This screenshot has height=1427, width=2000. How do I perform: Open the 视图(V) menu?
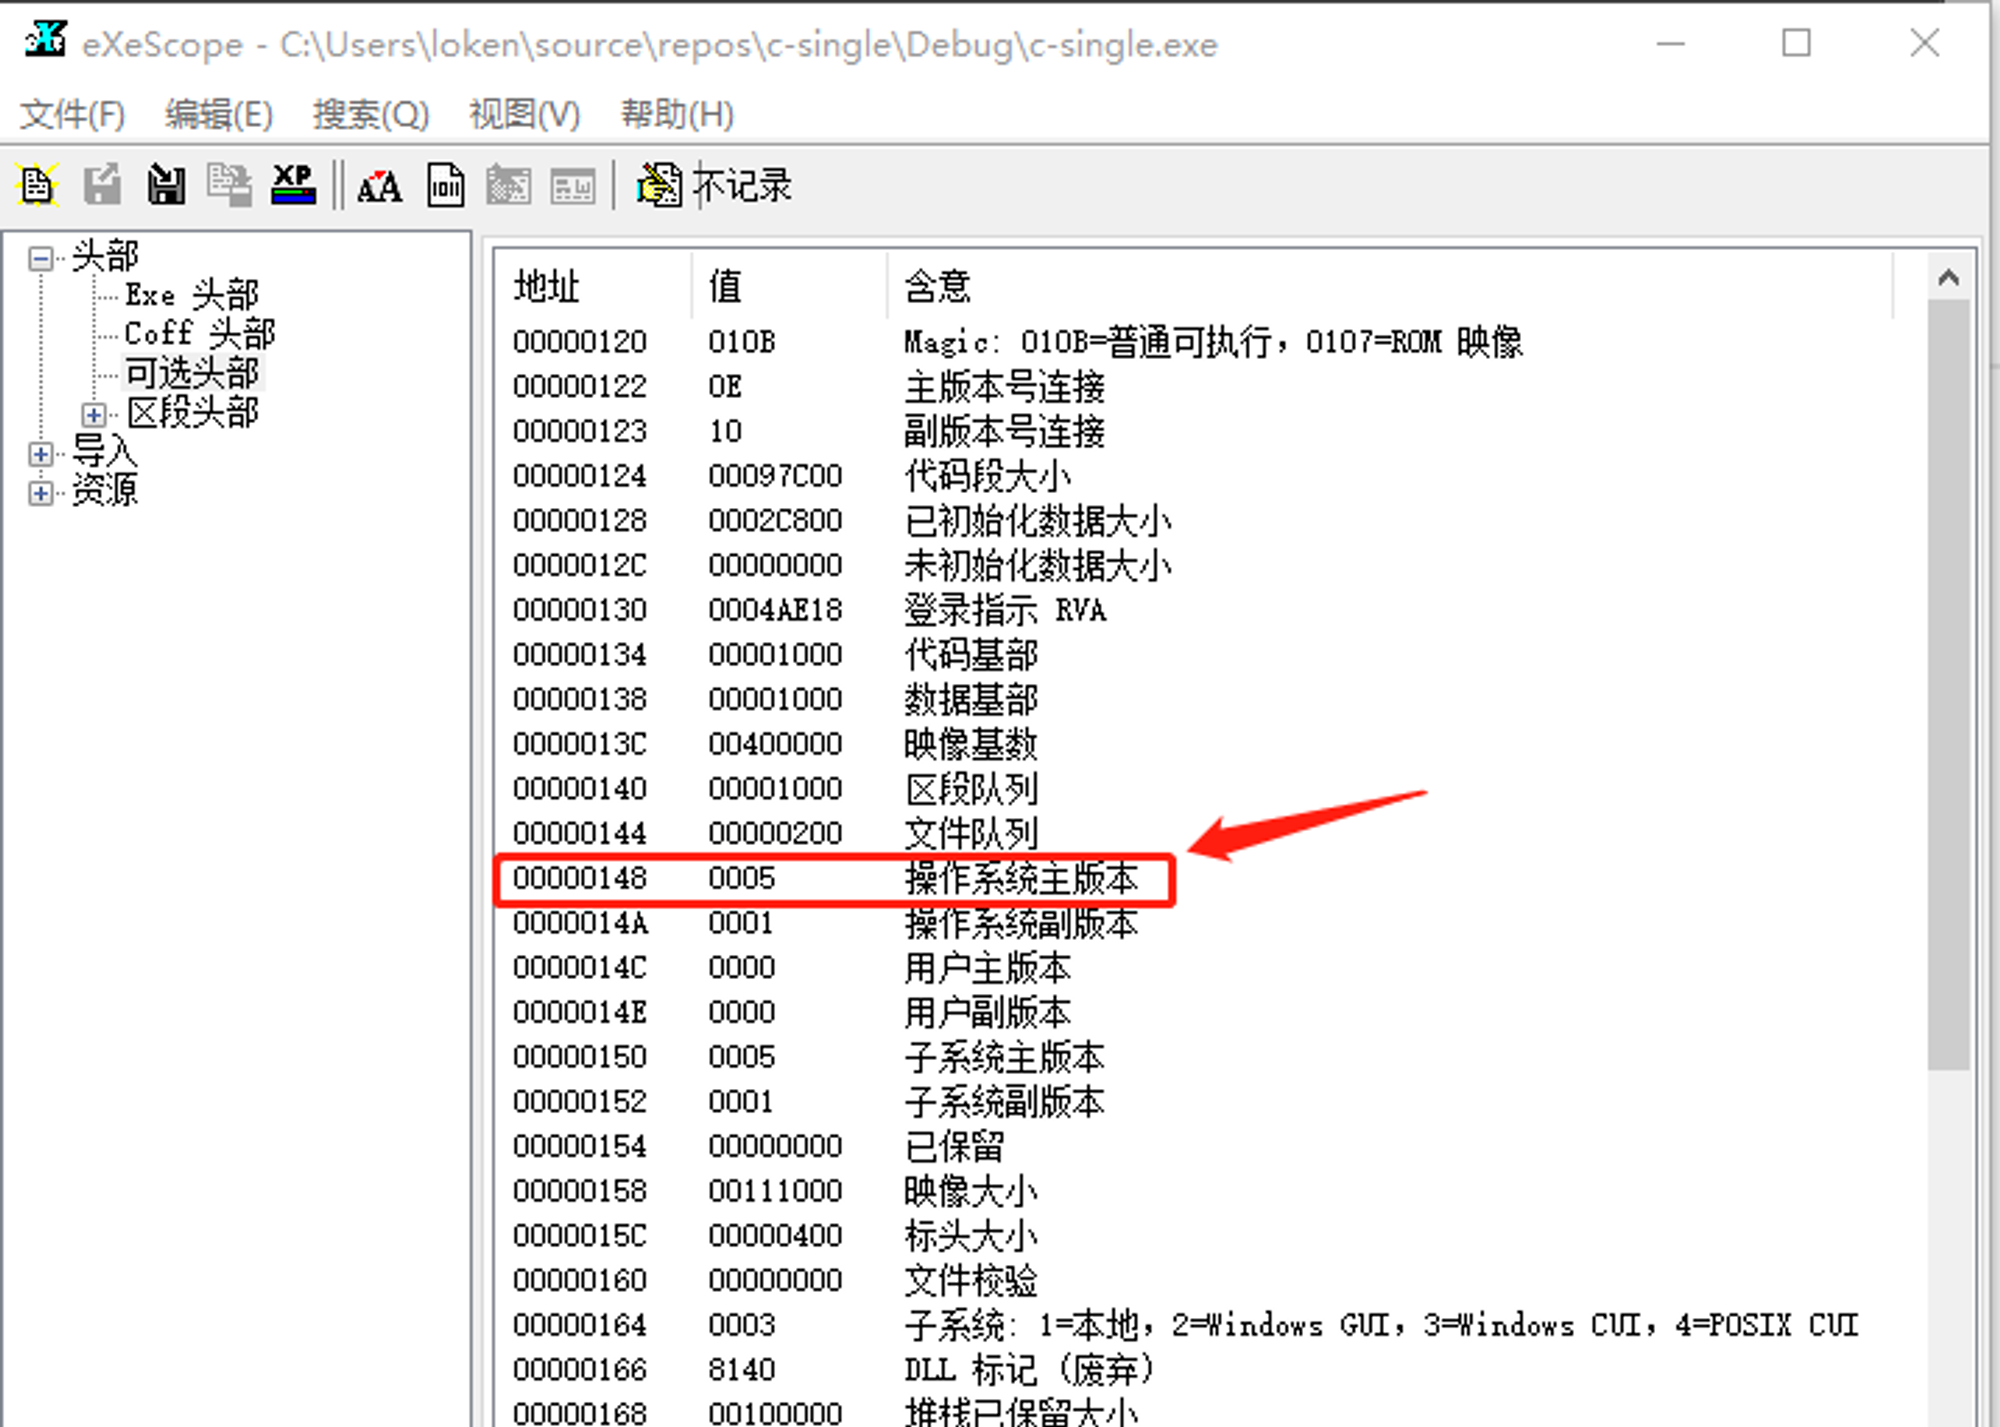point(525,114)
